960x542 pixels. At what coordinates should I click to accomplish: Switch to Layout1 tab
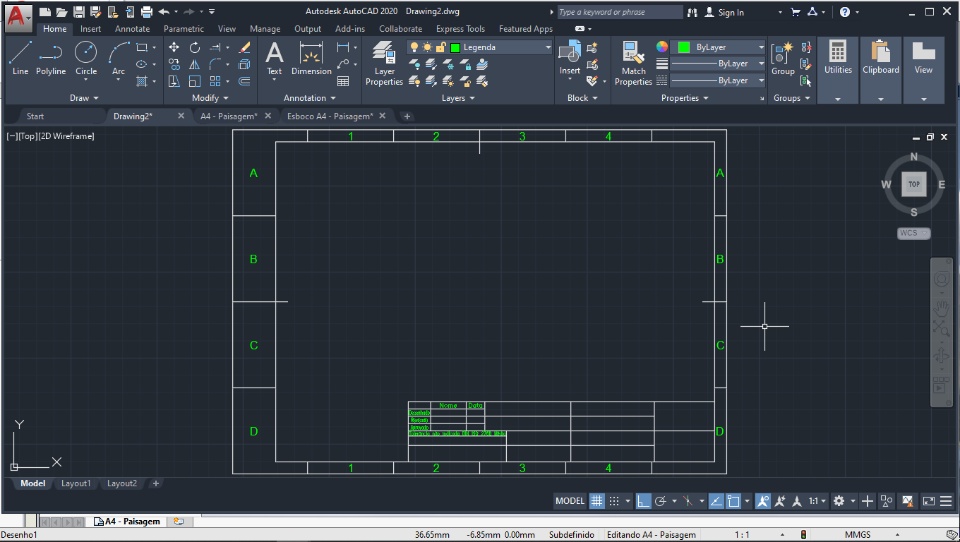76,483
